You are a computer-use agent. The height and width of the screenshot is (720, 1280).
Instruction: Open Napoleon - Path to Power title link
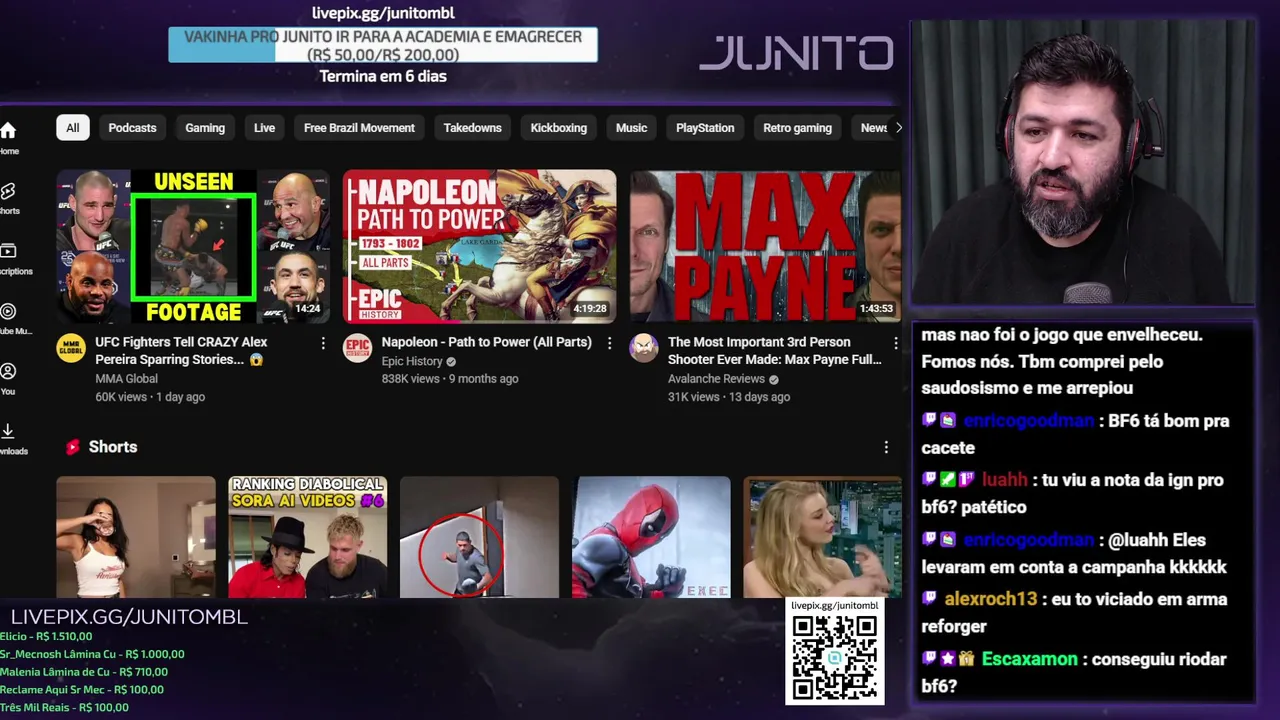click(x=486, y=342)
